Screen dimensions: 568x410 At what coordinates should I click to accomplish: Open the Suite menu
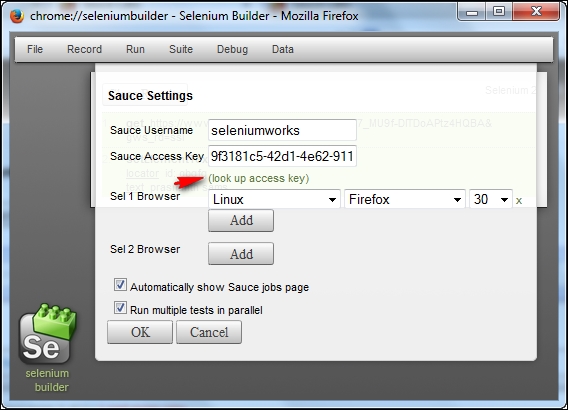coord(181,49)
